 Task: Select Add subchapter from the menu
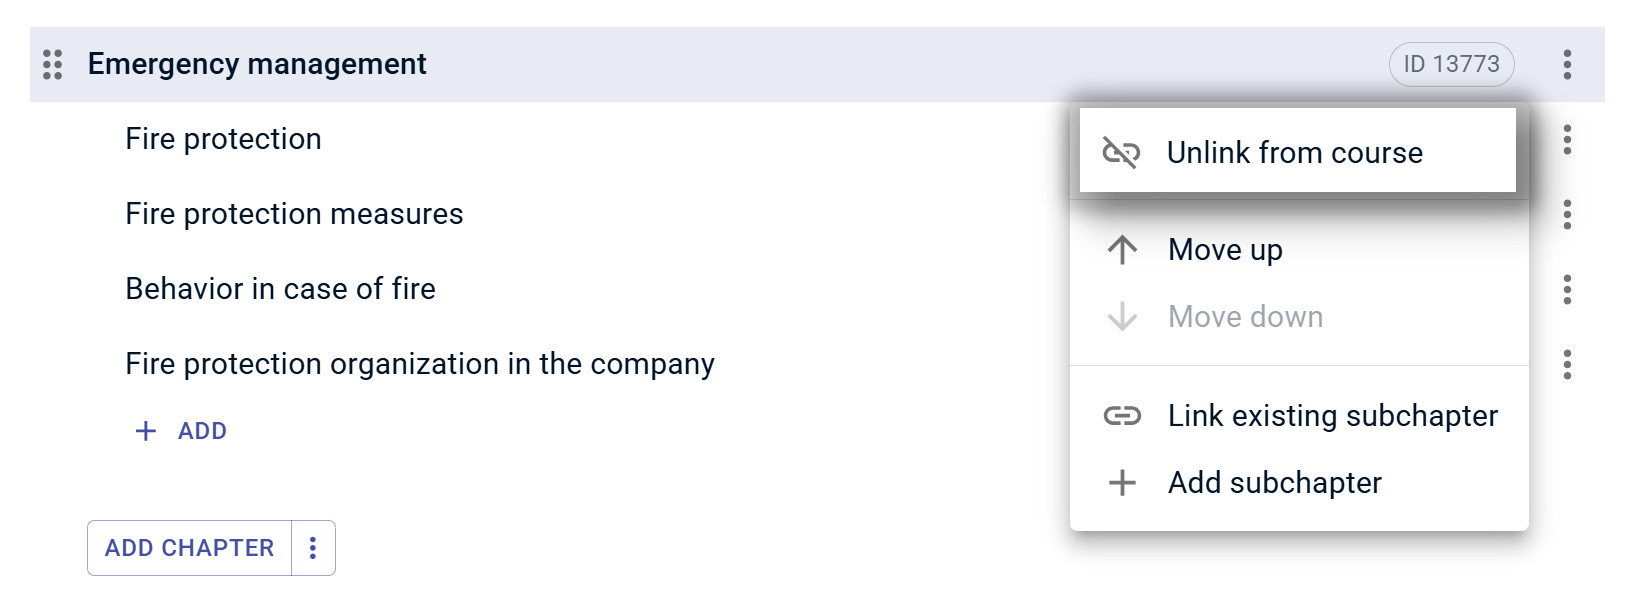[x=1274, y=482]
